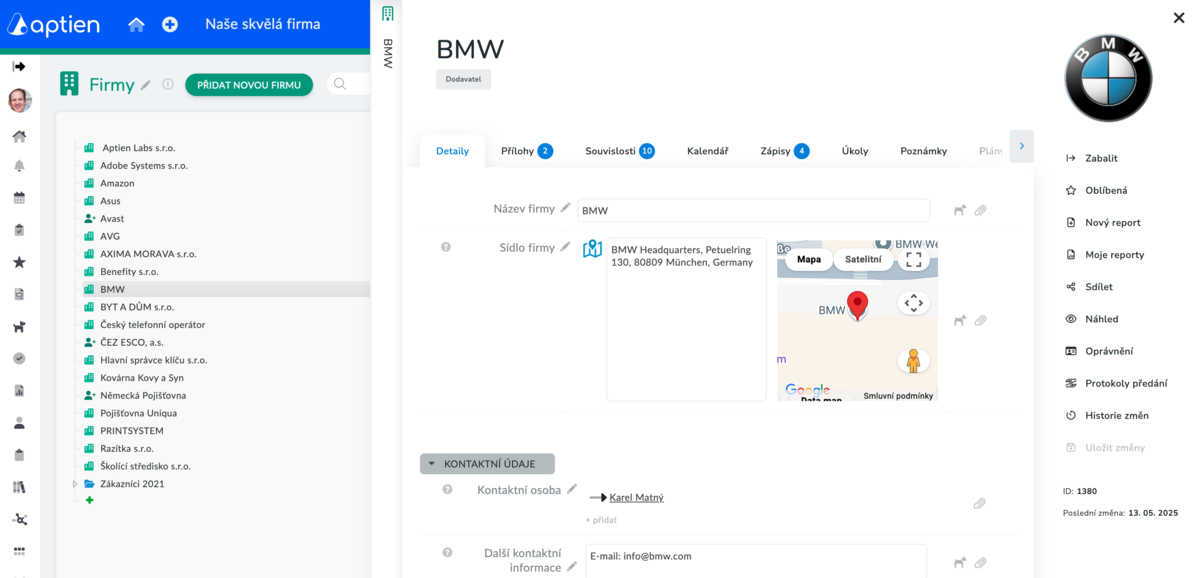Click the Street View pegman on the map

(x=913, y=361)
